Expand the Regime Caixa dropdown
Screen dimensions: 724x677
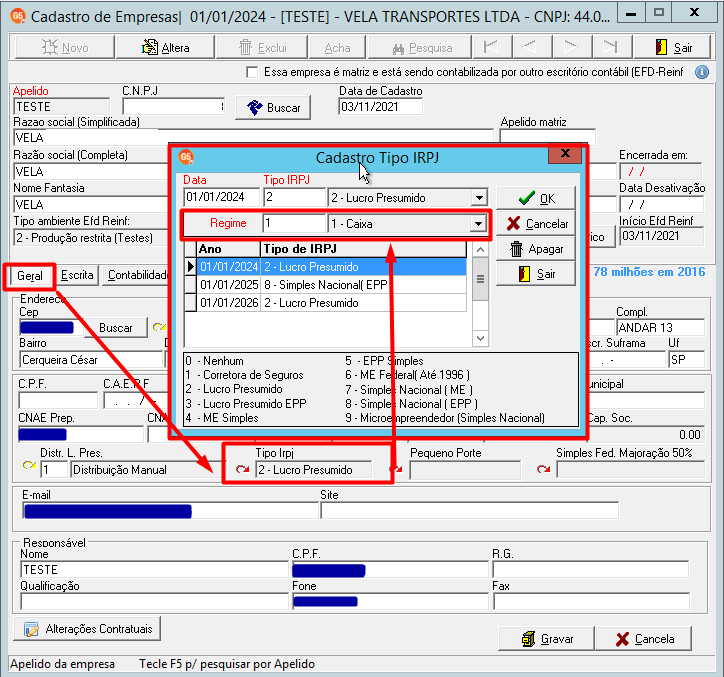[x=478, y=224]
